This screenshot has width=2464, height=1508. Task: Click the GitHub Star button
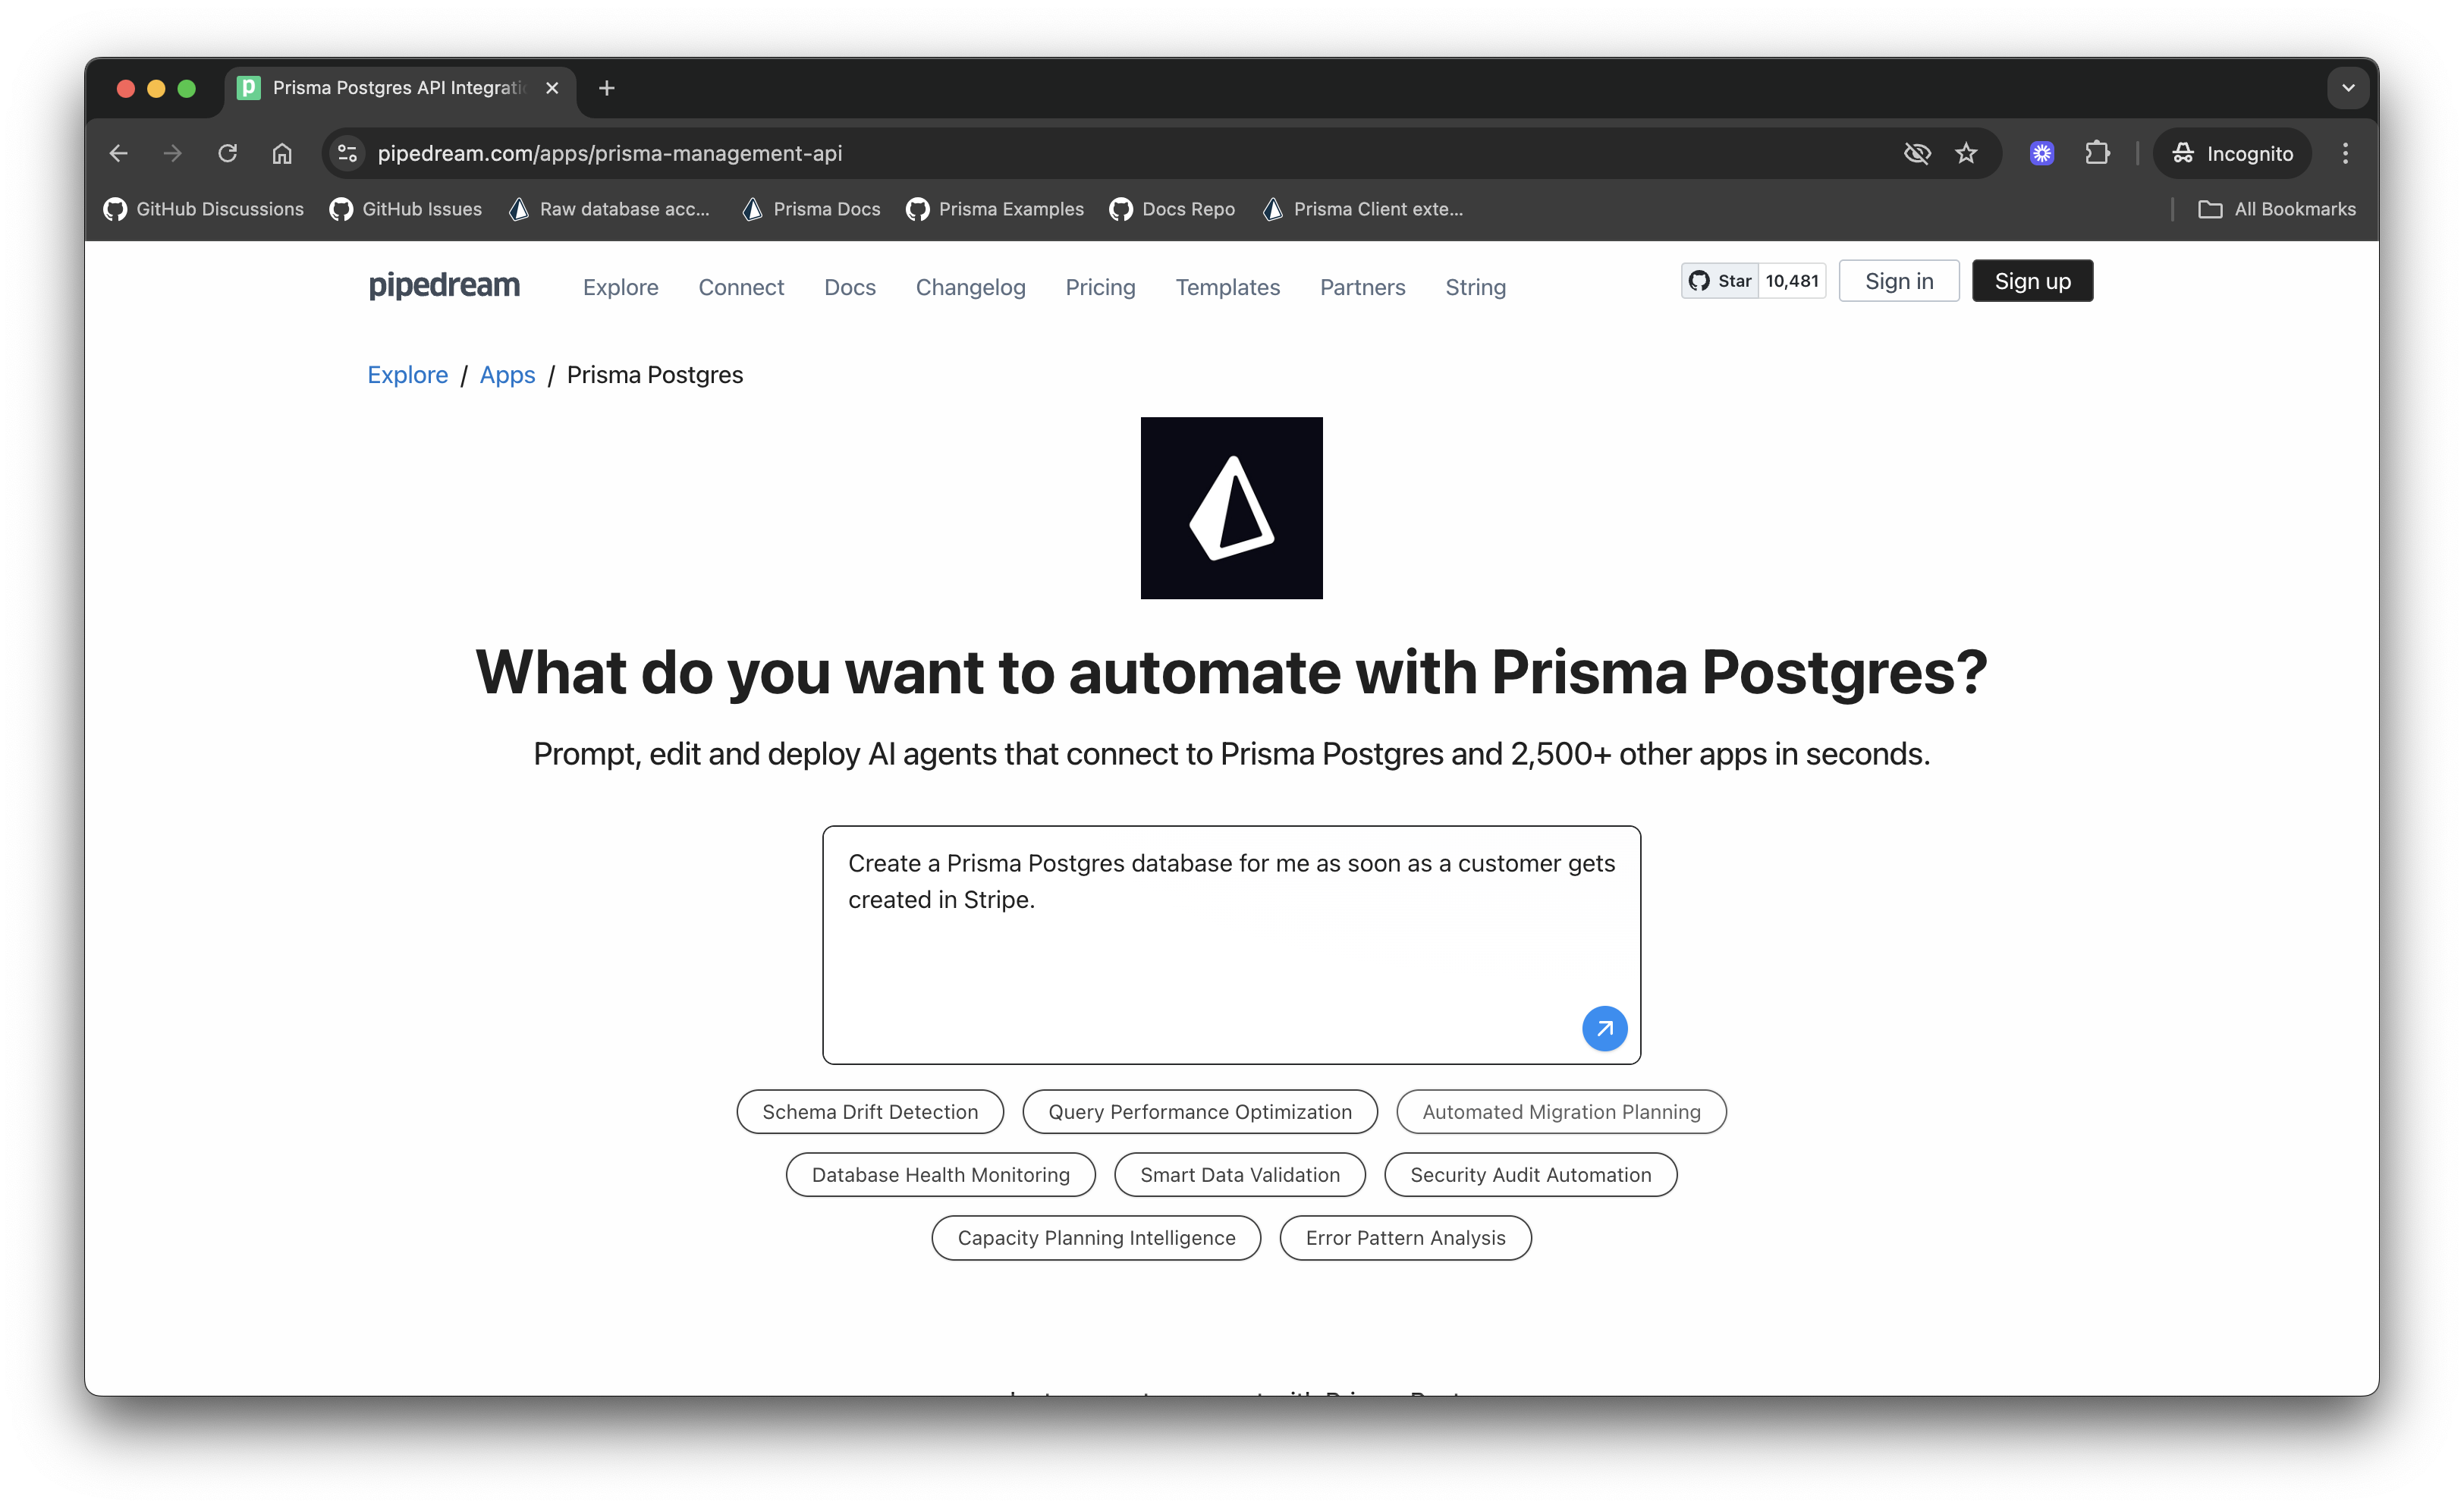pos(1720,281)
